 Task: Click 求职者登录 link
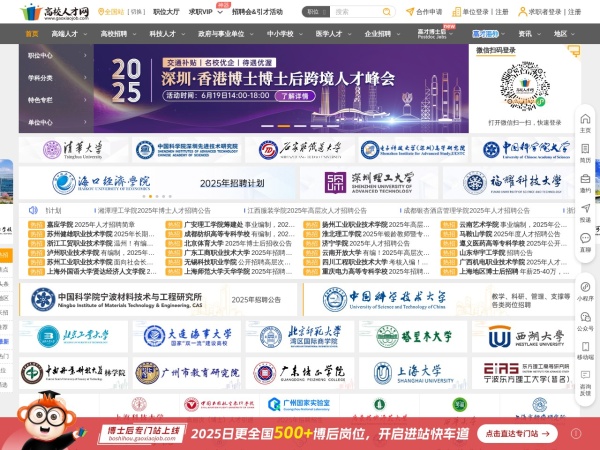pyautogui.click(x=545, y=12)
